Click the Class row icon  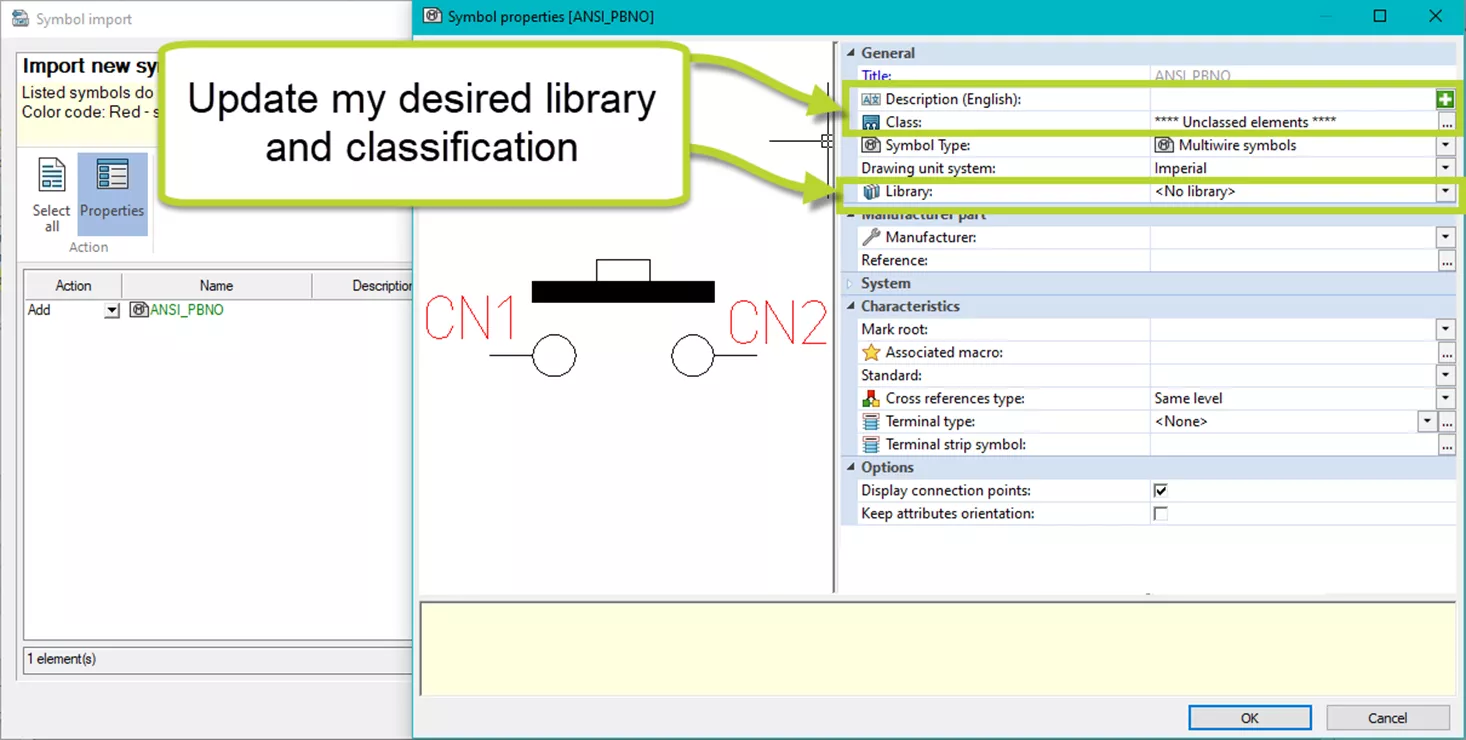pyautogui.click(x=871, y=122)
